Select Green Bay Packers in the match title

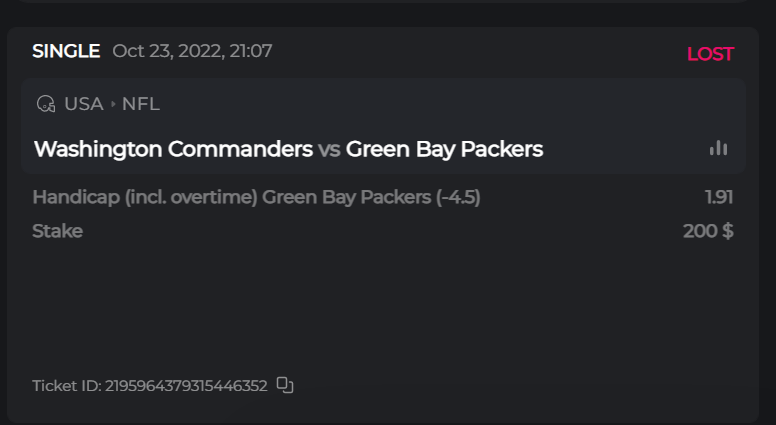tap(444, 149)
